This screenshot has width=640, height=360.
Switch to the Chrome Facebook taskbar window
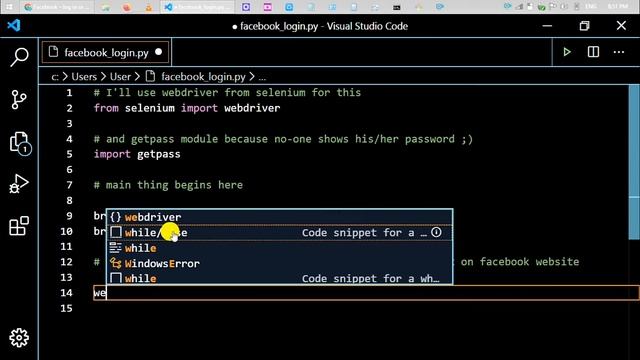[57, 7]
